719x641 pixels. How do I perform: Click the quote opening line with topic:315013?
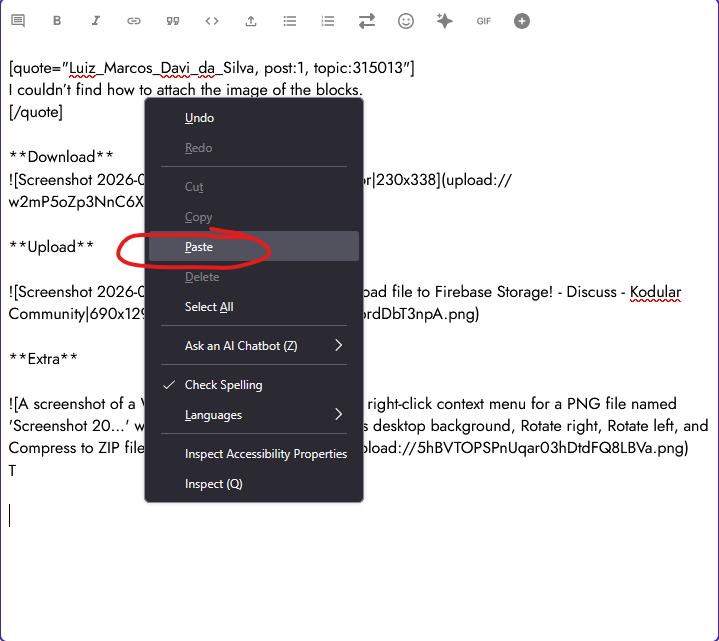(x=211, y=68)
